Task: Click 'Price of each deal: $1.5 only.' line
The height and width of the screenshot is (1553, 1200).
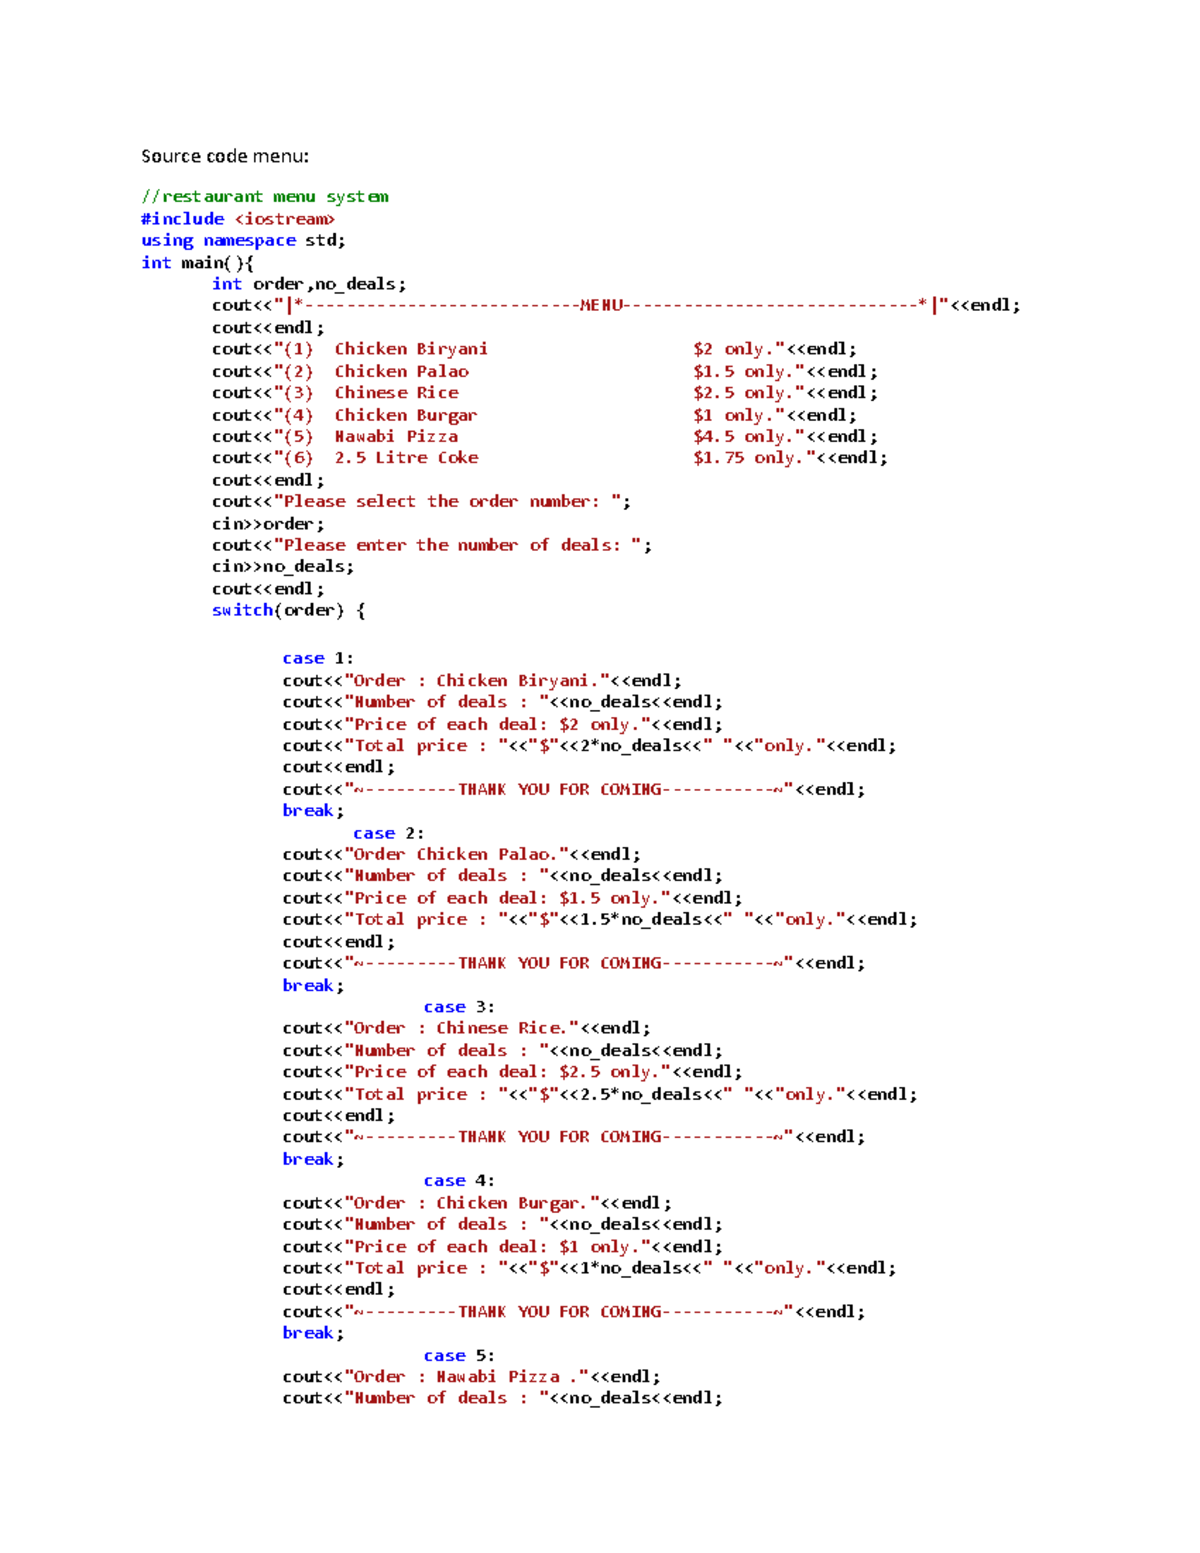Action: pos(513,898)
